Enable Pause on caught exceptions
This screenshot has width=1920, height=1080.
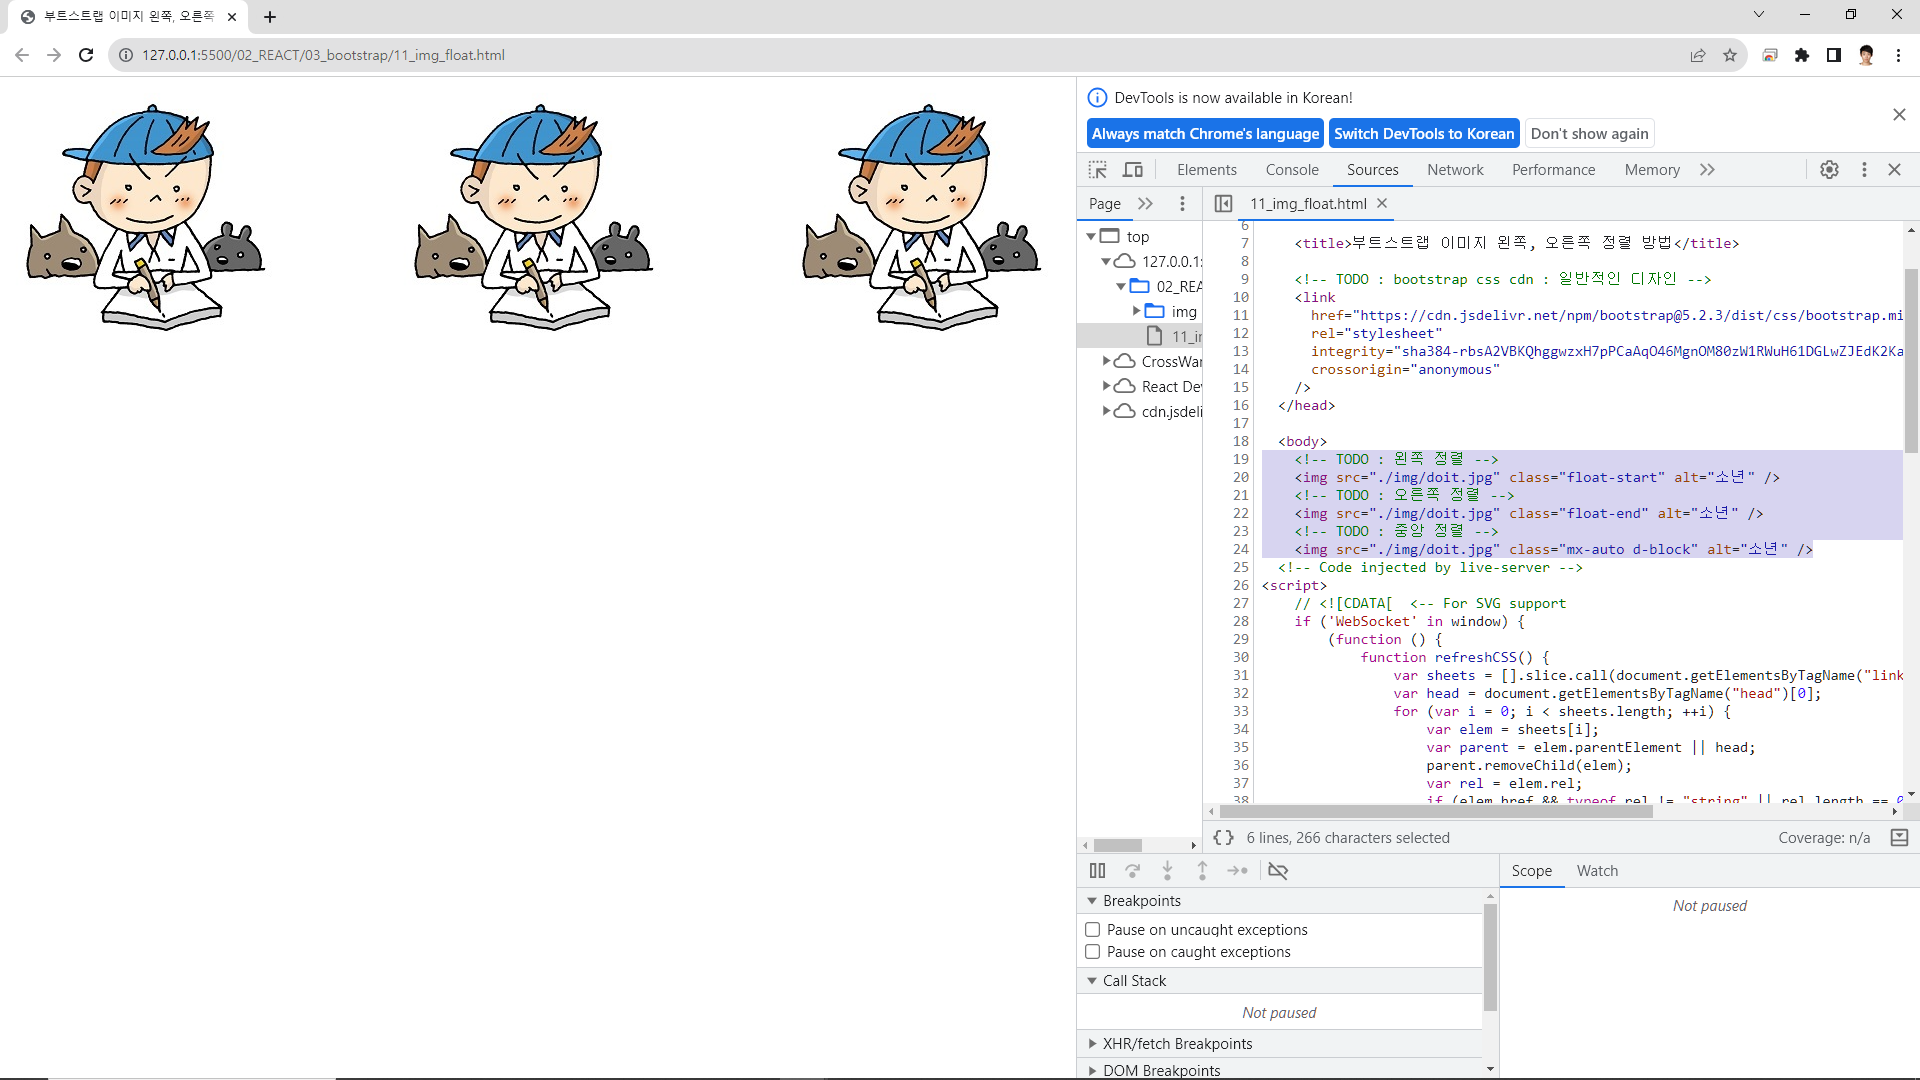[1093, 952]
